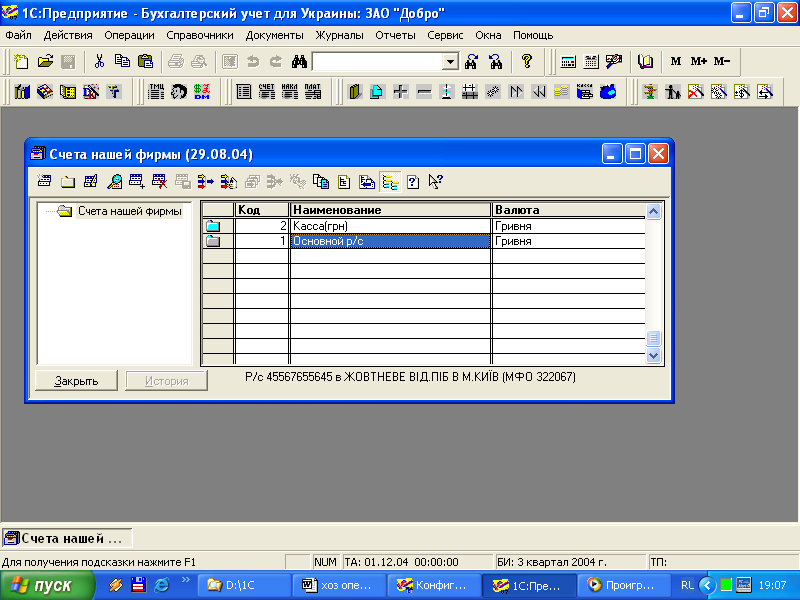Click the list scrollbar up arrow
This screenshot has height=600, width=800.
654,211
